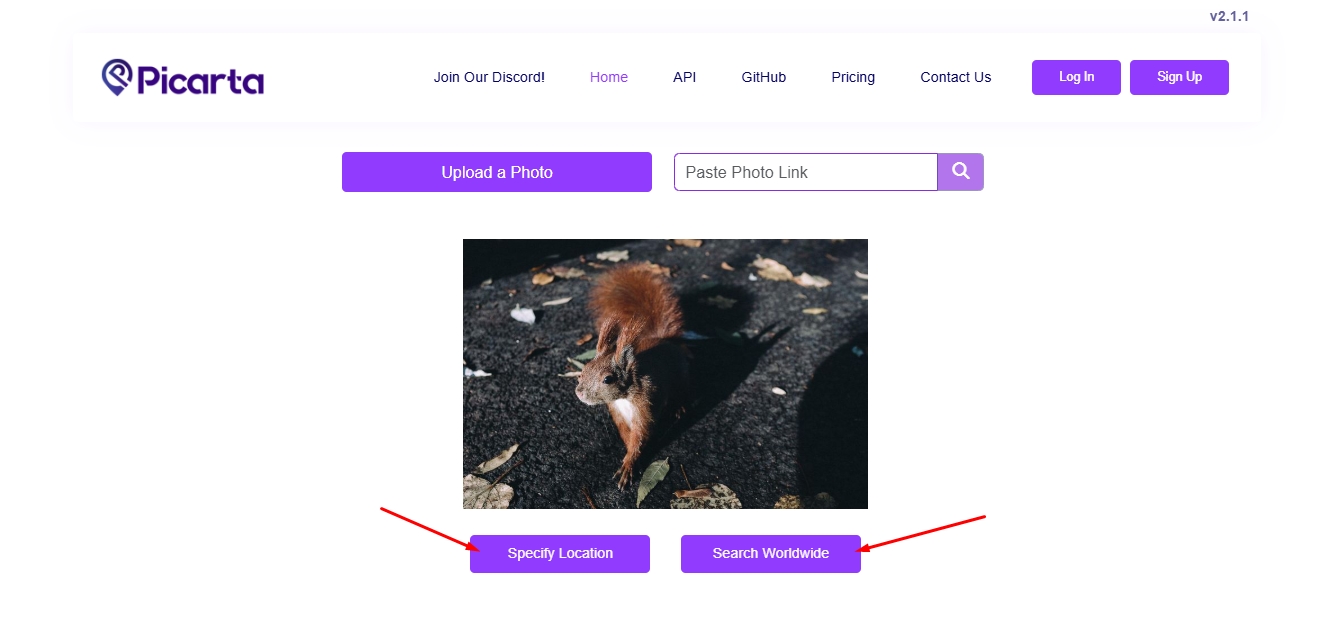This screenshot has height=619, width=1328.
Task: Click the magnifier search icon button
Action: pyautogui.click(x=961, y=172)
